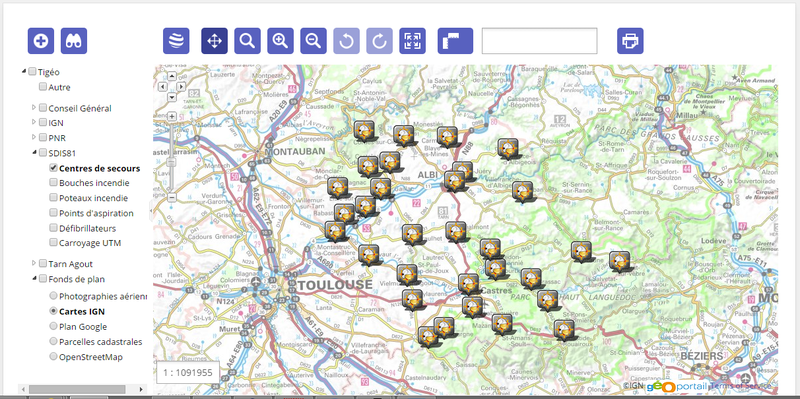Expand the Tarn Agout group
The width and height of the screenshot is (800, 399).
coord(34,263)
